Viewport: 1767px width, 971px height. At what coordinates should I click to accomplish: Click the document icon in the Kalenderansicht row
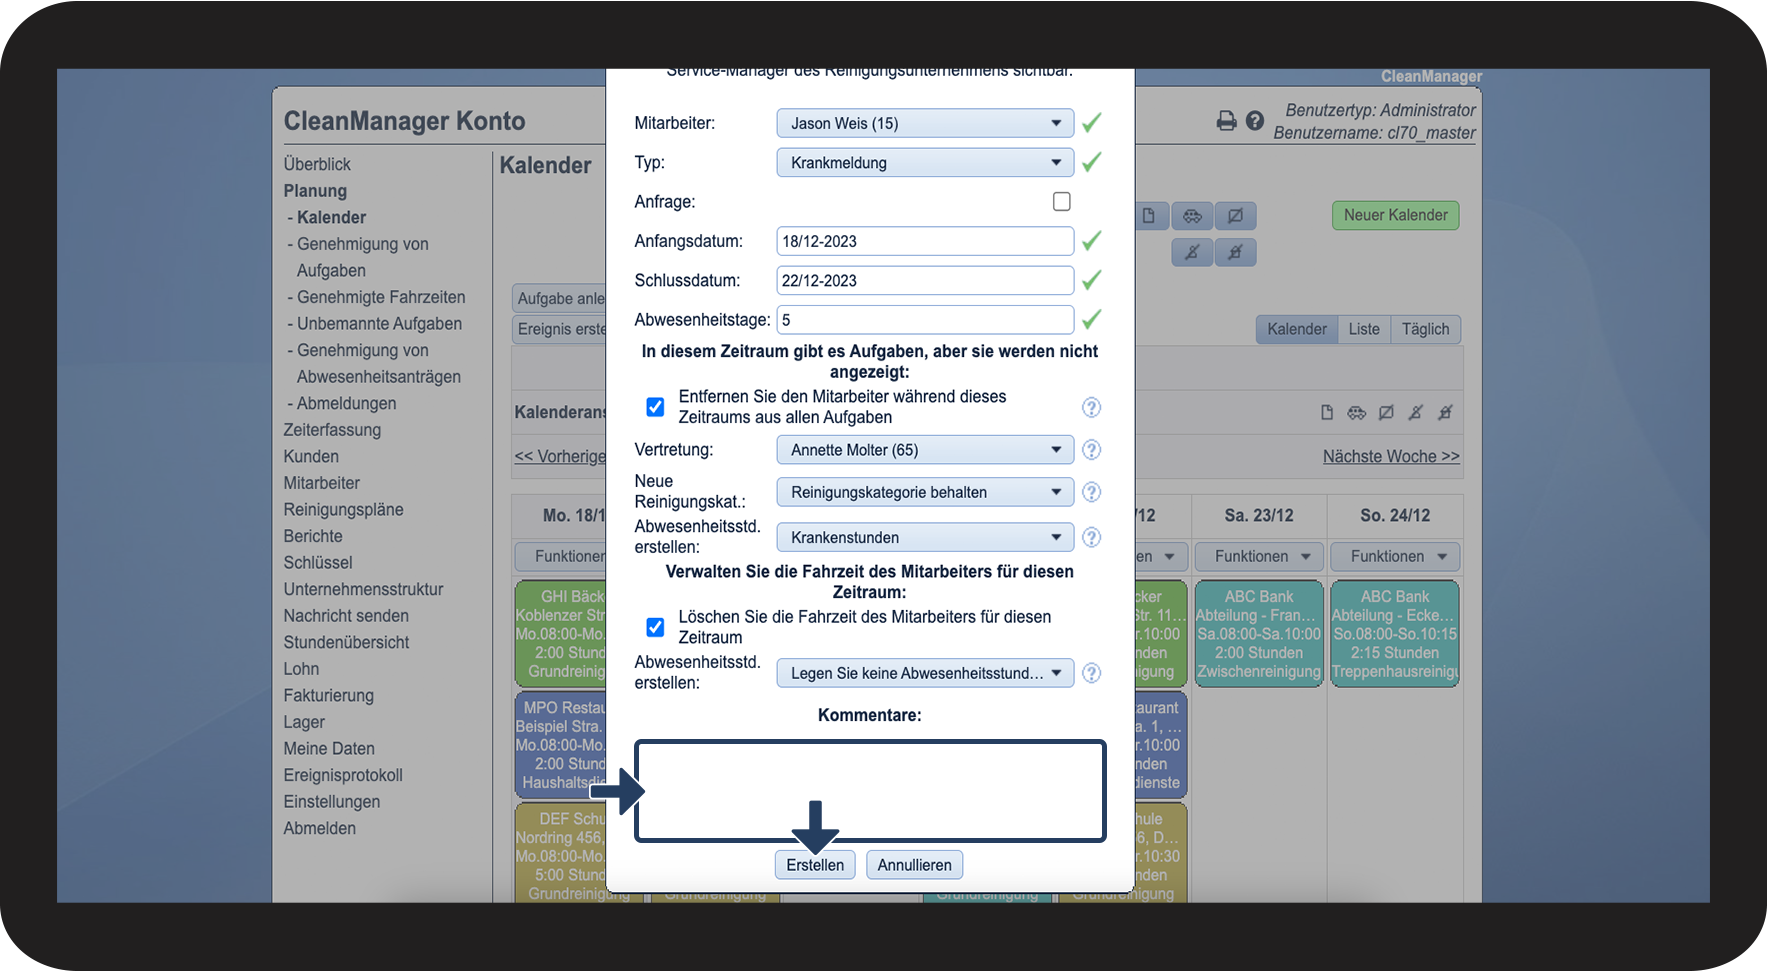1327,412
